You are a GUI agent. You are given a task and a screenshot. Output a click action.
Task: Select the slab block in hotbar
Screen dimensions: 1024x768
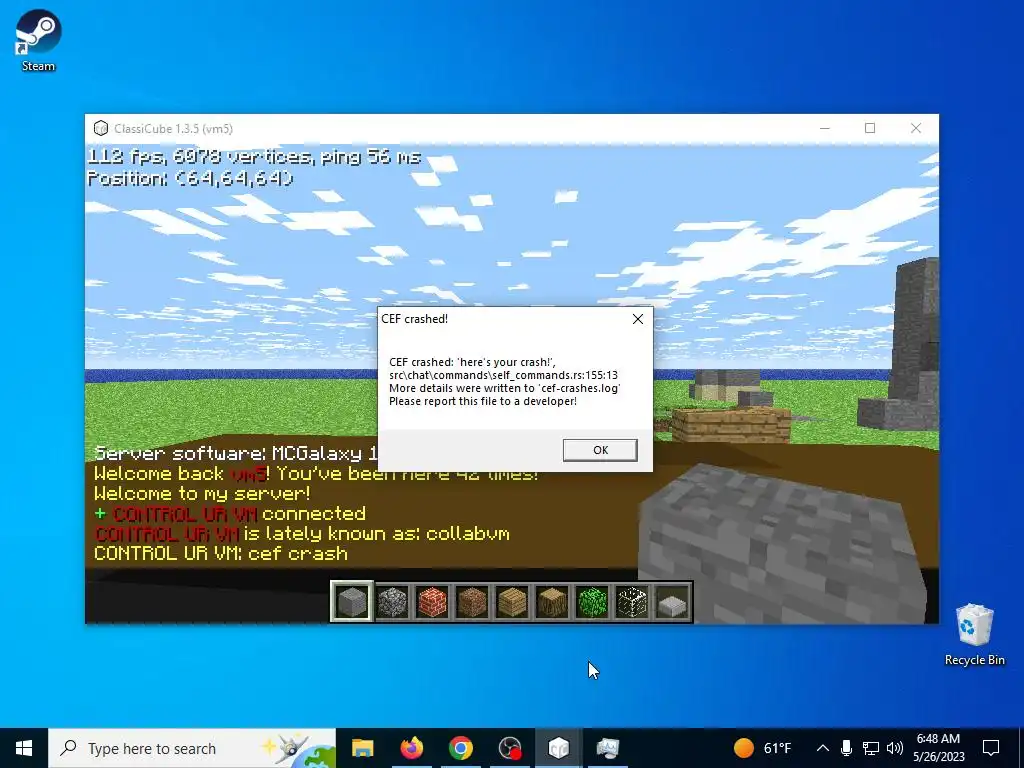click(672, 601)
